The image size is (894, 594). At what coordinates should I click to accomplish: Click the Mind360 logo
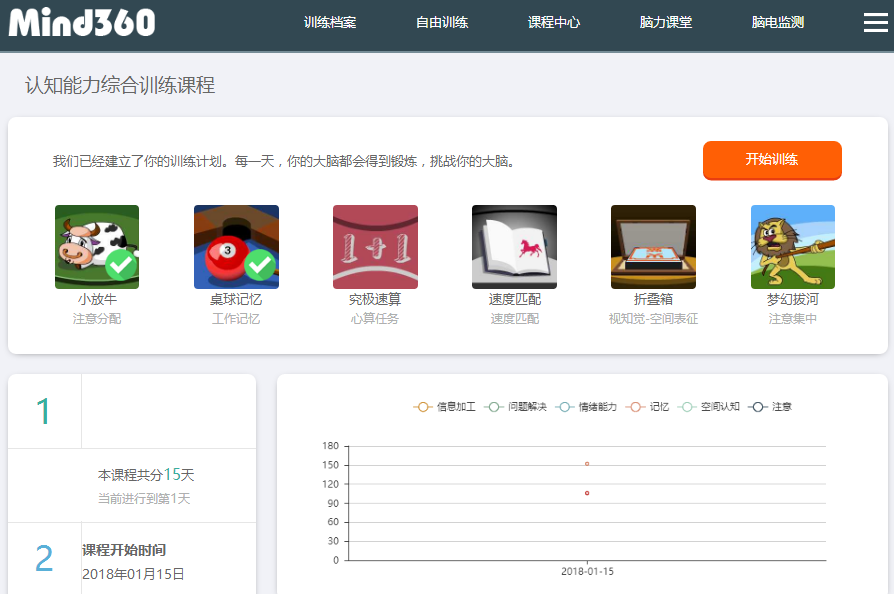point(82,22)
